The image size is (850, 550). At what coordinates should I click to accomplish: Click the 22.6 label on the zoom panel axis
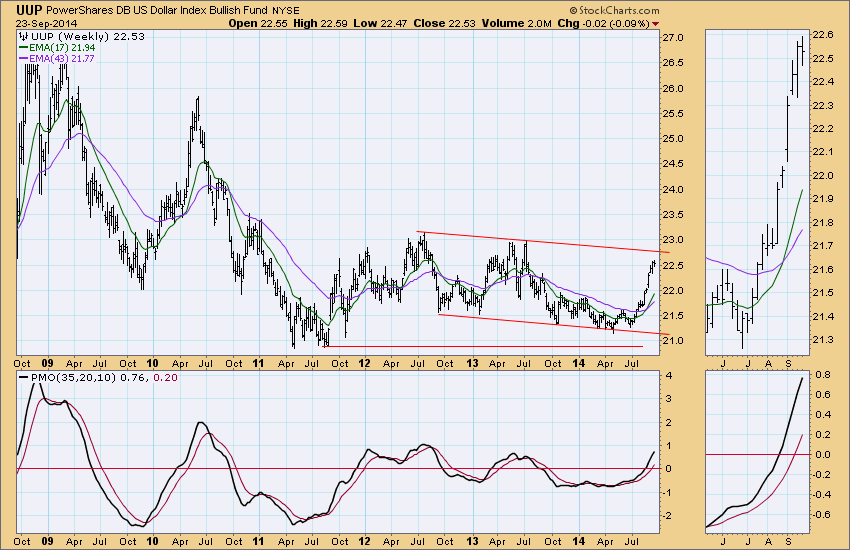(x=823, y=35)
